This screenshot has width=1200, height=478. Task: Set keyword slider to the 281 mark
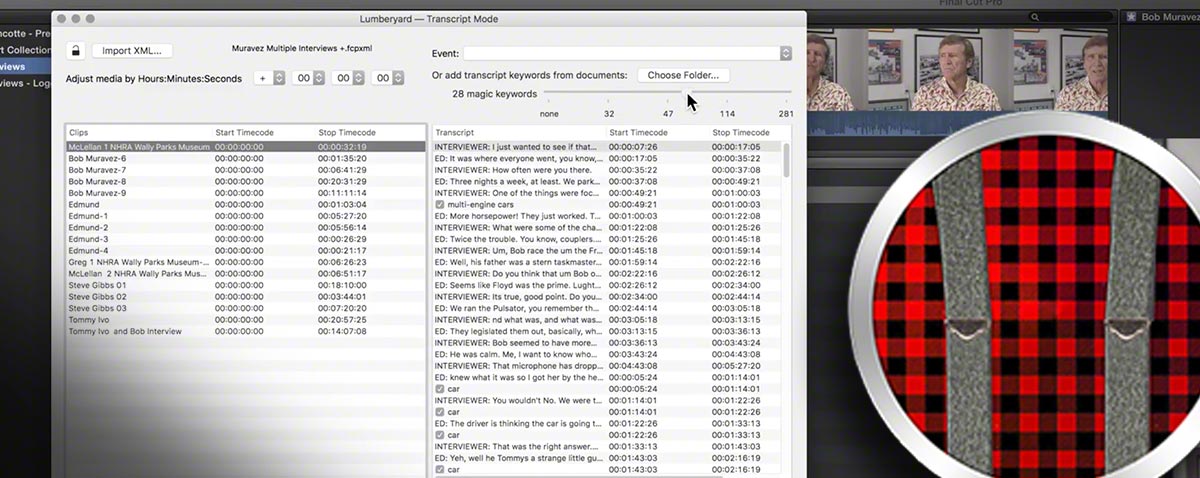785,113
